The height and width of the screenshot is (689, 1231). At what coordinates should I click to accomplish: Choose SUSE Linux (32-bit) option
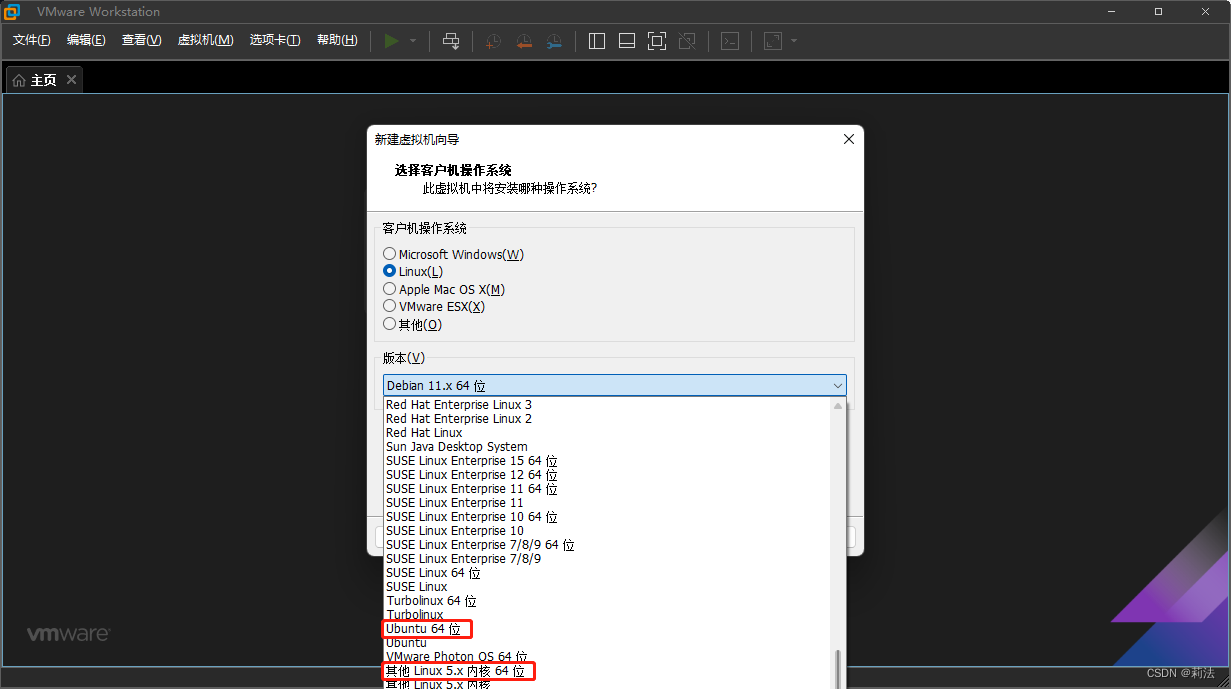tap(607, 587)
